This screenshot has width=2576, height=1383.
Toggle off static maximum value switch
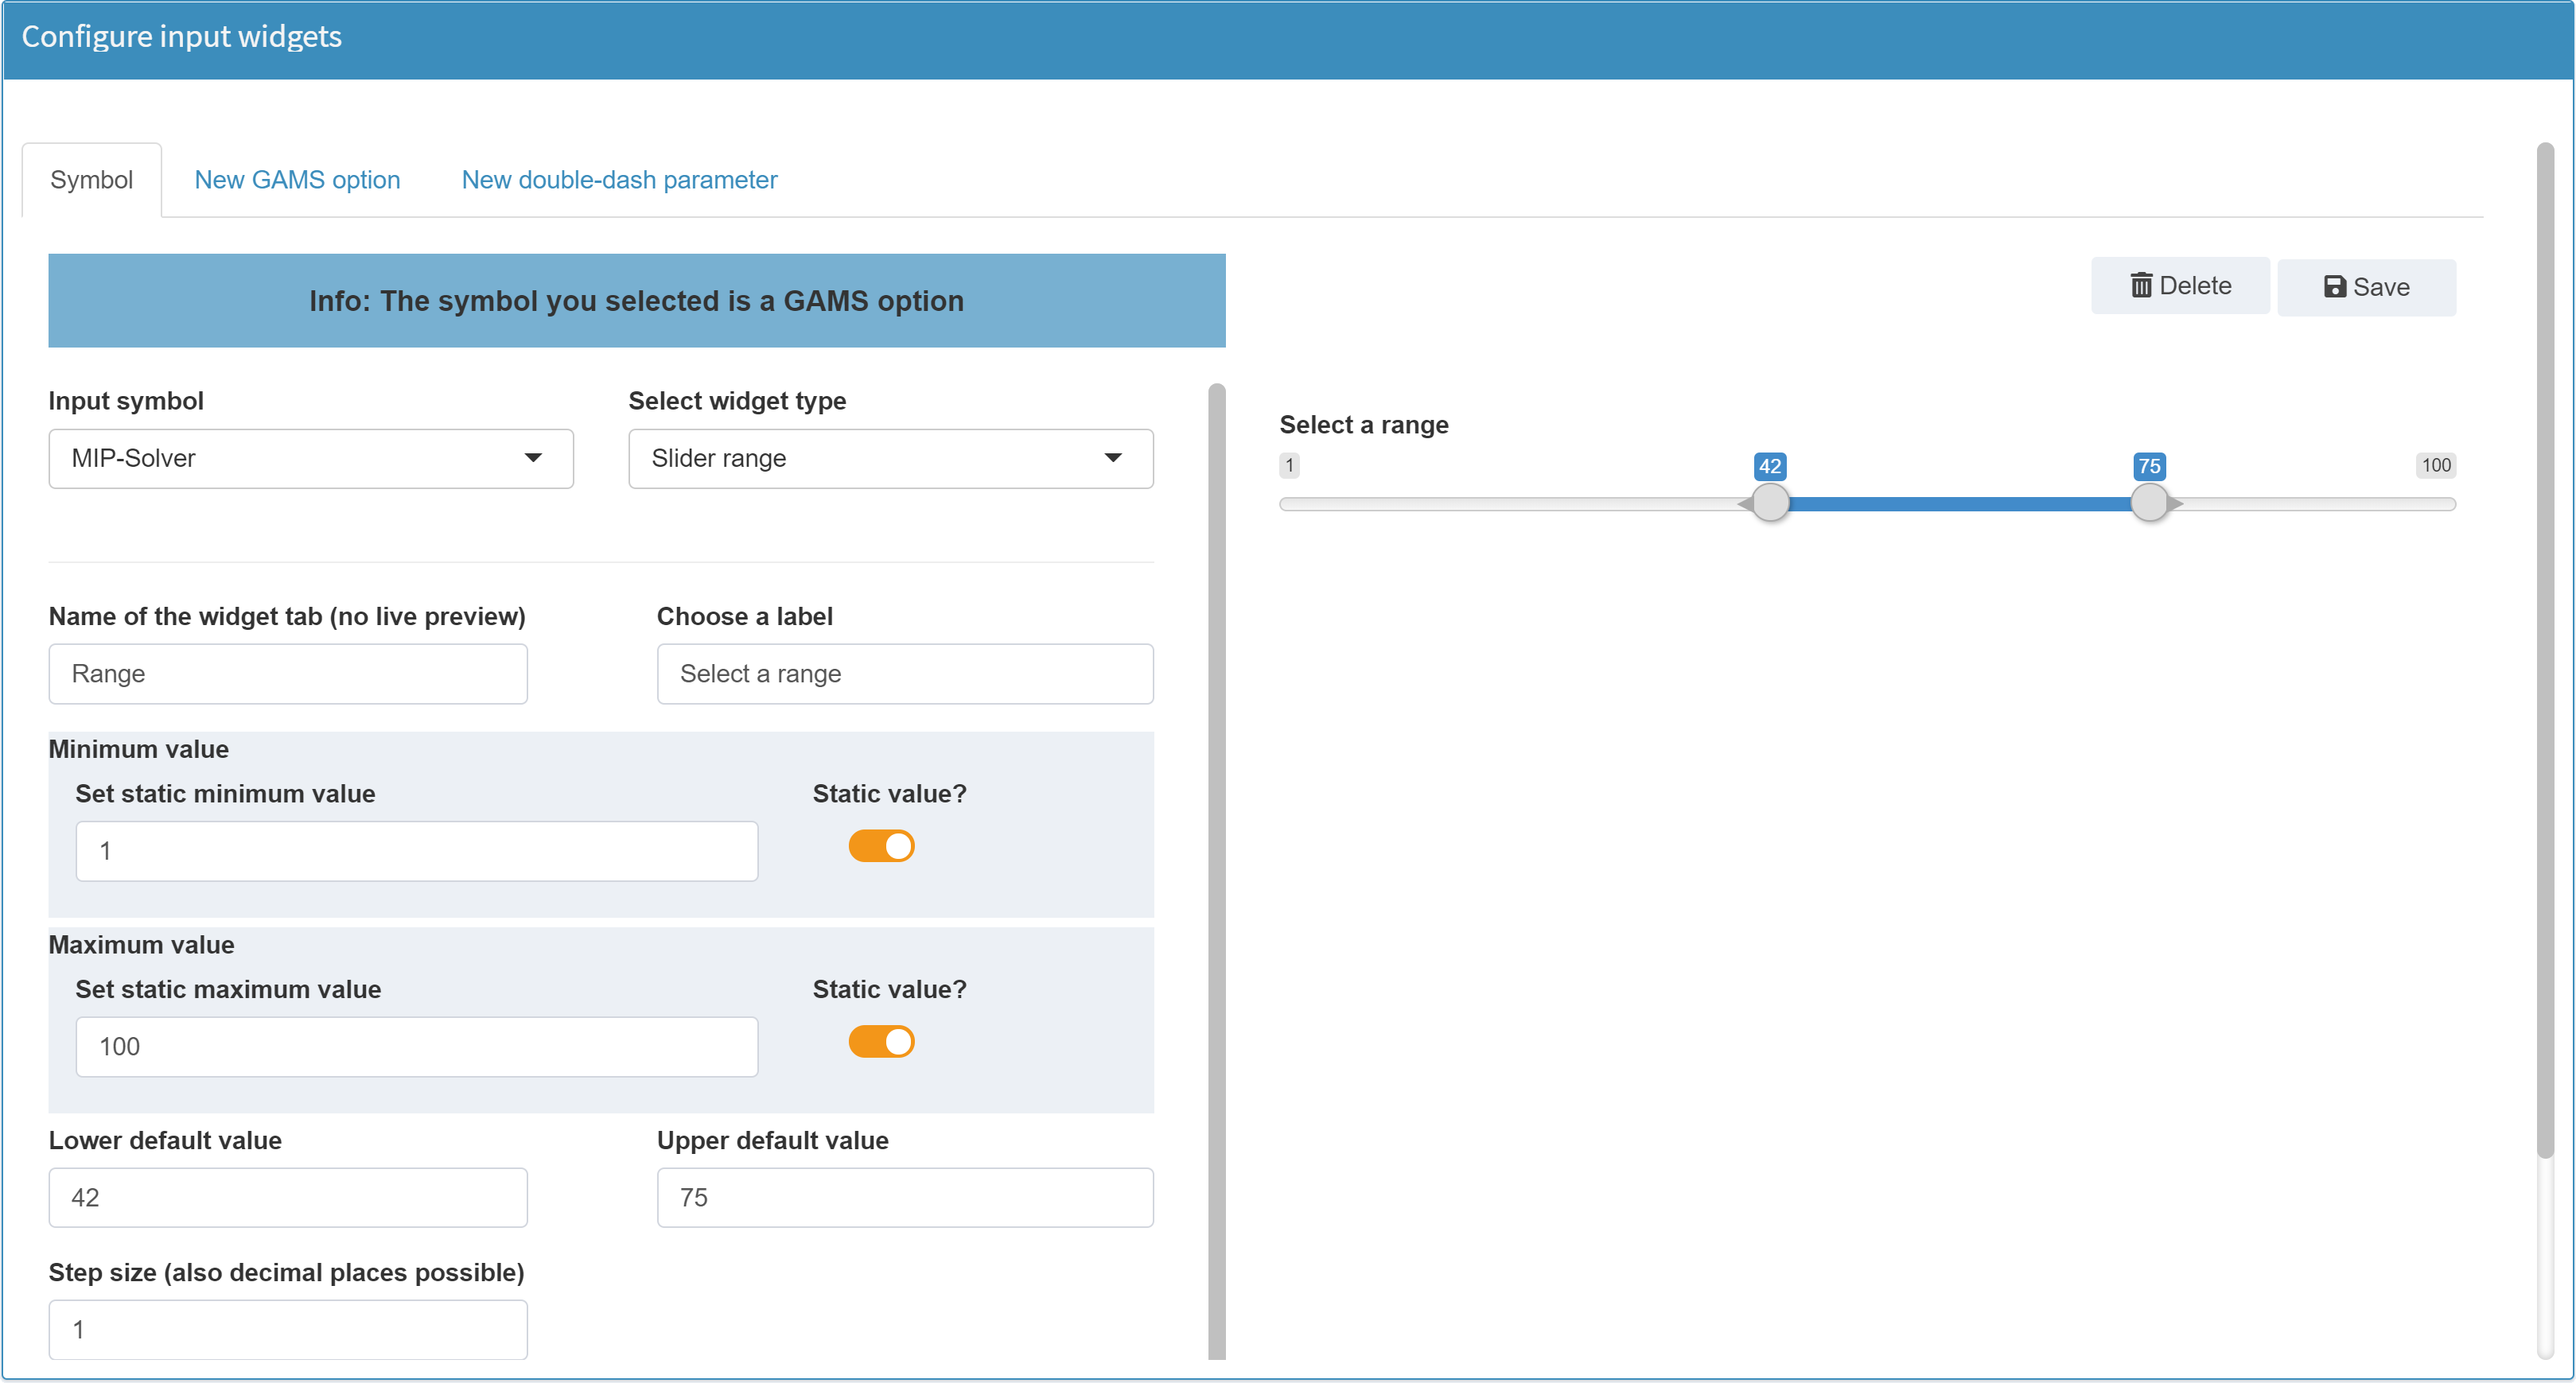(881, 1041)
